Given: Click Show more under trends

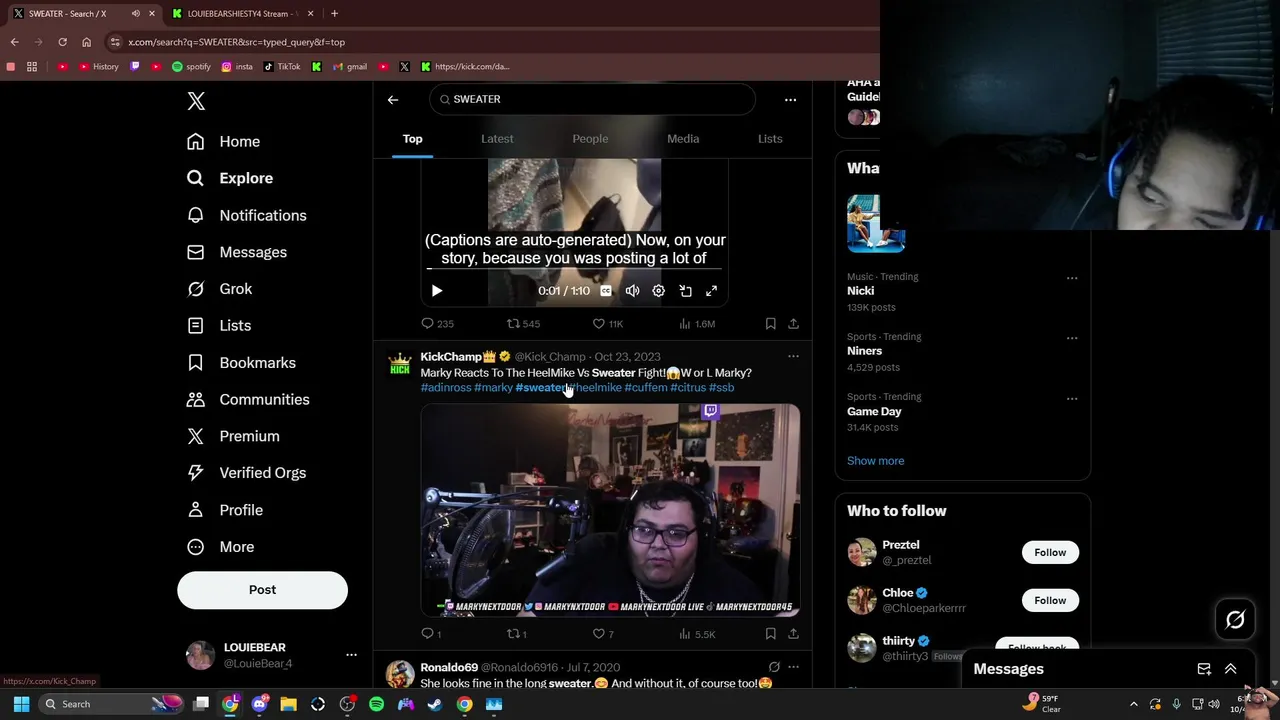Looking at the screenshot, I should pyautogui.click(x=875, y=461).
